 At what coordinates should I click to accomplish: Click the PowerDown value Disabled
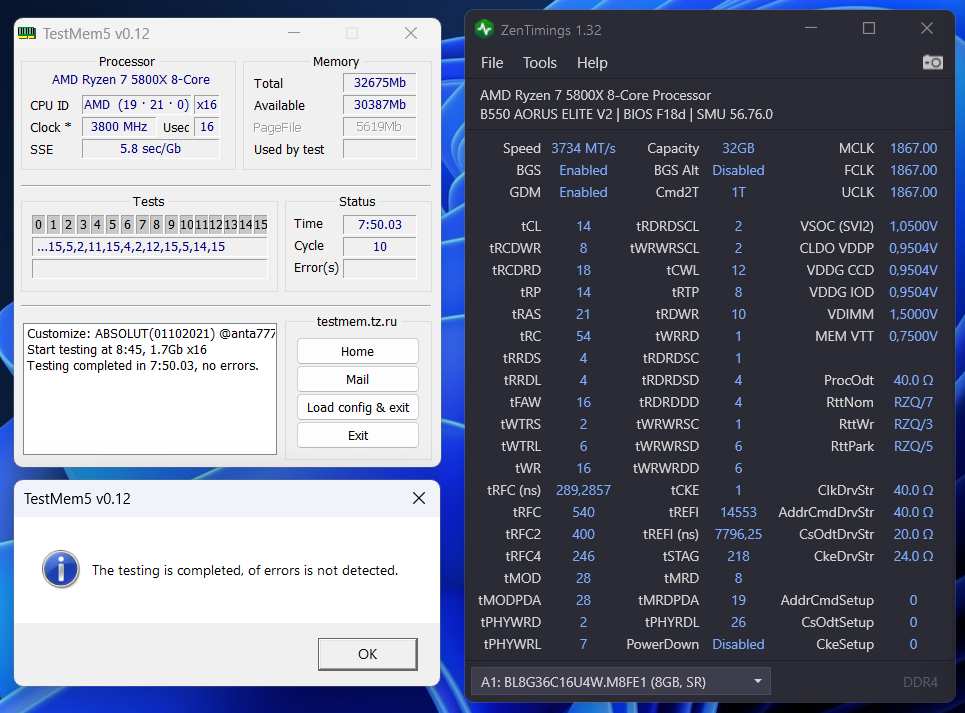738,644
